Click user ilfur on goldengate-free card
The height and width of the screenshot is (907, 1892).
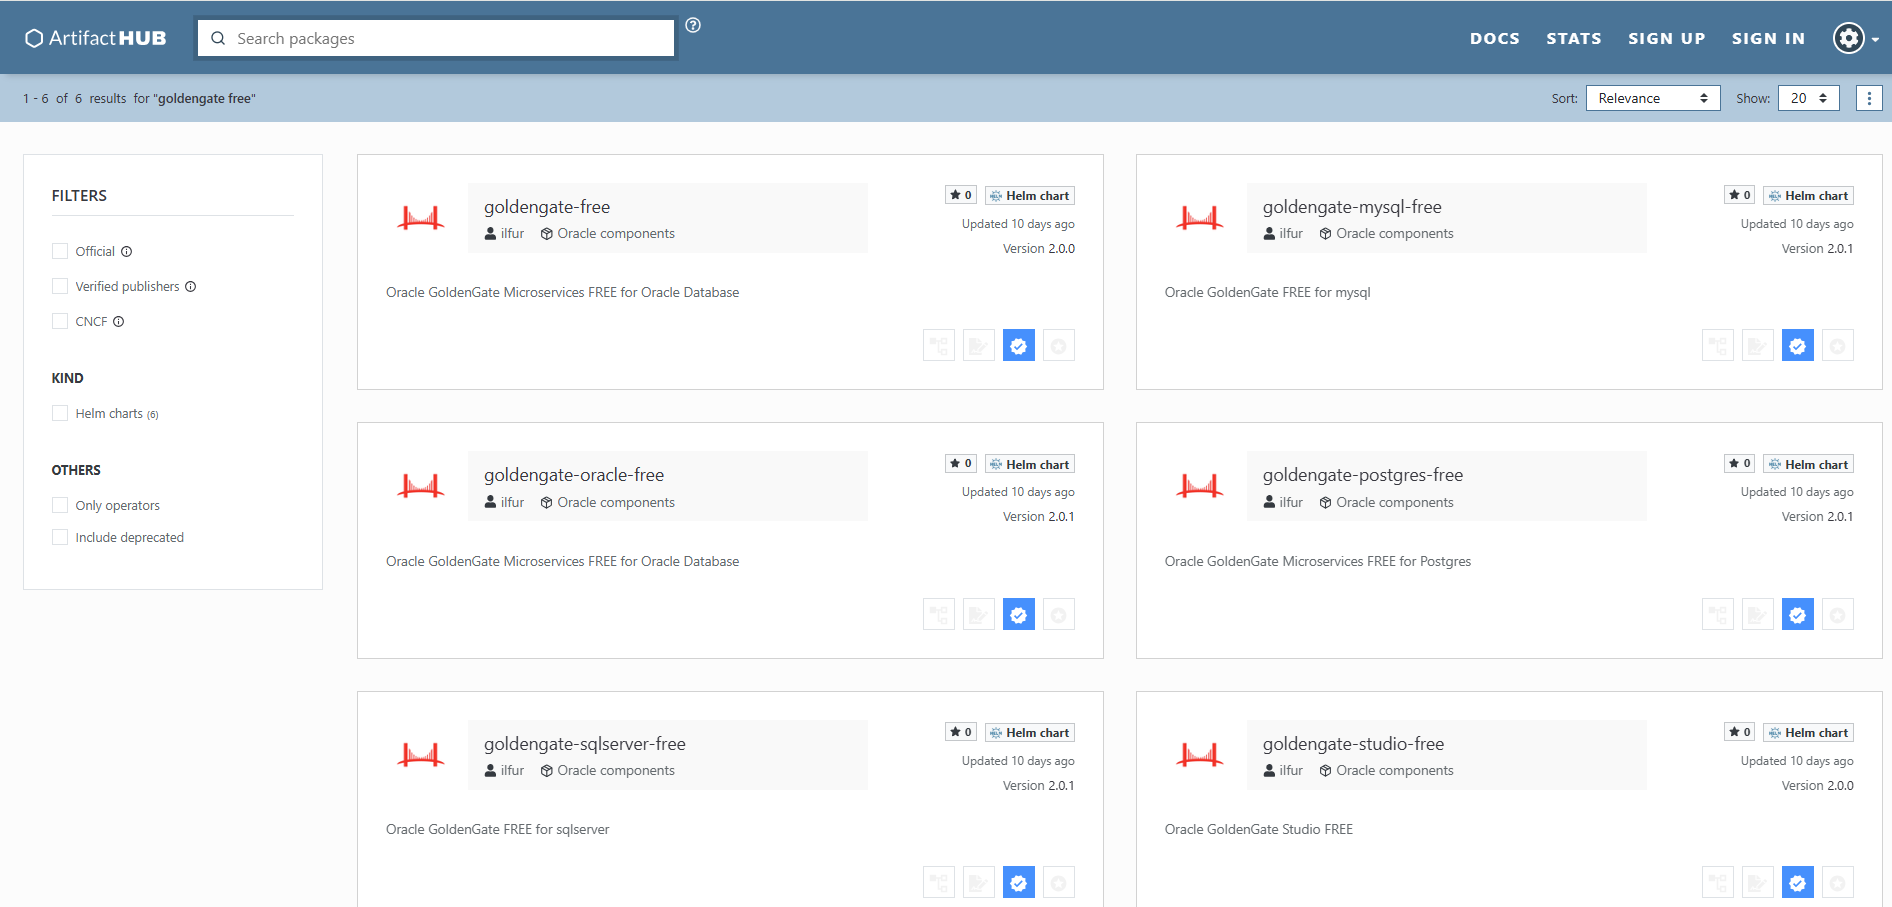tap(504, 234)
